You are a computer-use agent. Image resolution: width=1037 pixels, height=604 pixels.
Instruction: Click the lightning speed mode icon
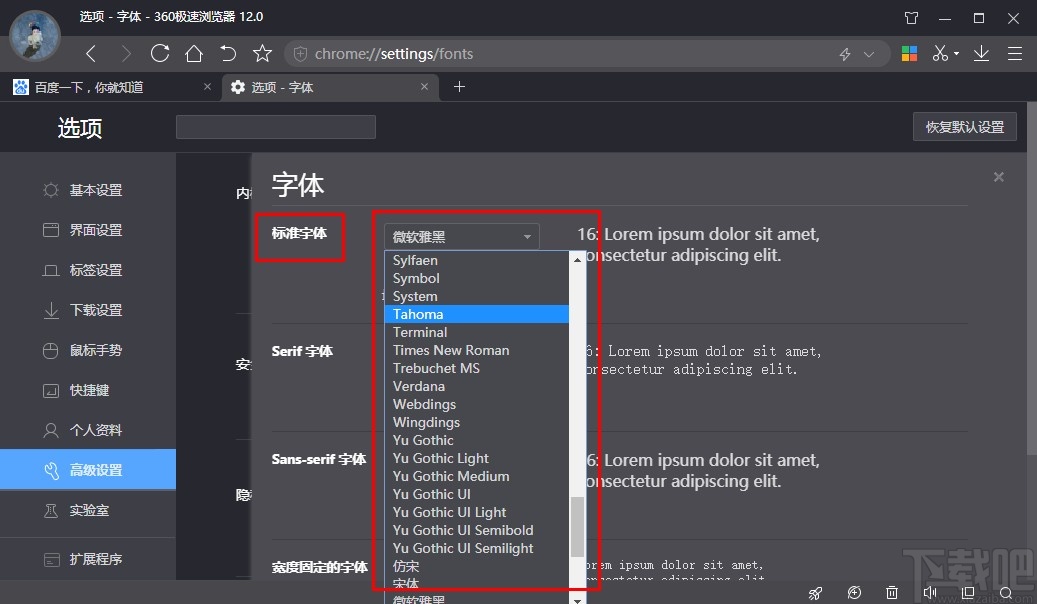(x=845, y=54)
